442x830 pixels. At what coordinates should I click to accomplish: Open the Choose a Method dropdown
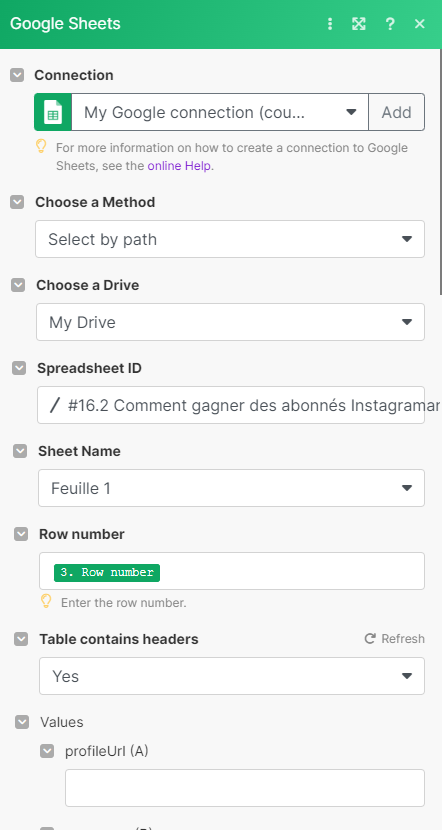click(x=230, y=239)
